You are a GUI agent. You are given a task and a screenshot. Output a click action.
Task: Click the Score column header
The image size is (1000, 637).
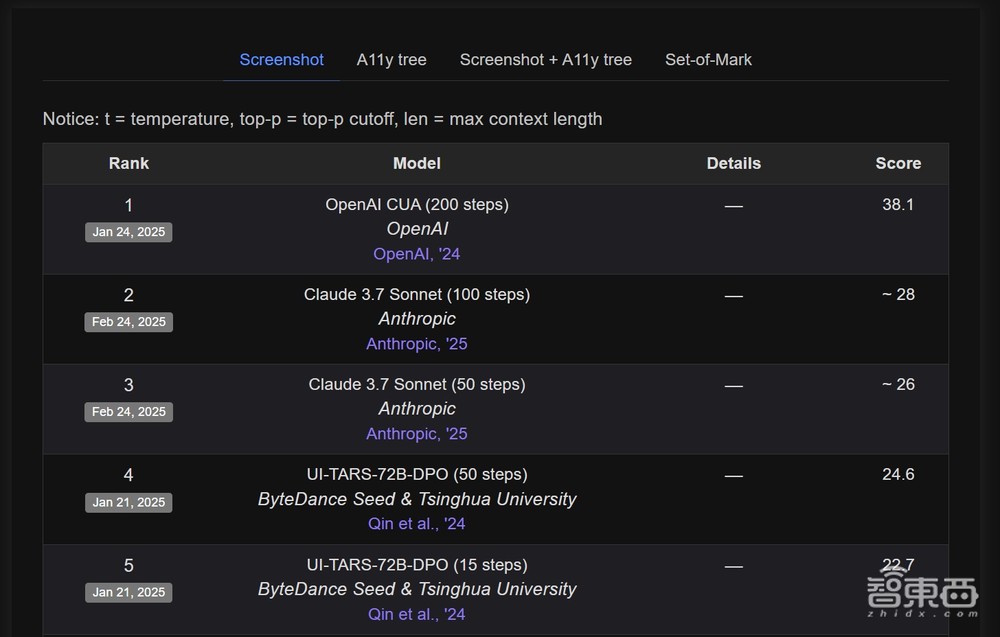898,163
